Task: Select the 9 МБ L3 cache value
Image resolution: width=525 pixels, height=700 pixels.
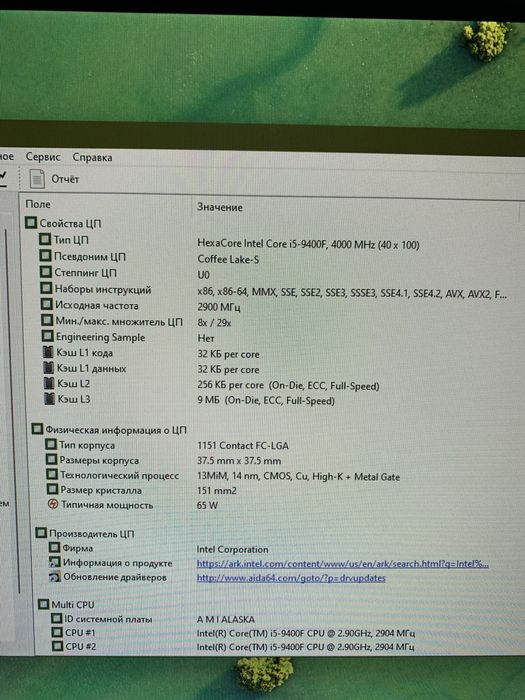Action: (266, 400)
